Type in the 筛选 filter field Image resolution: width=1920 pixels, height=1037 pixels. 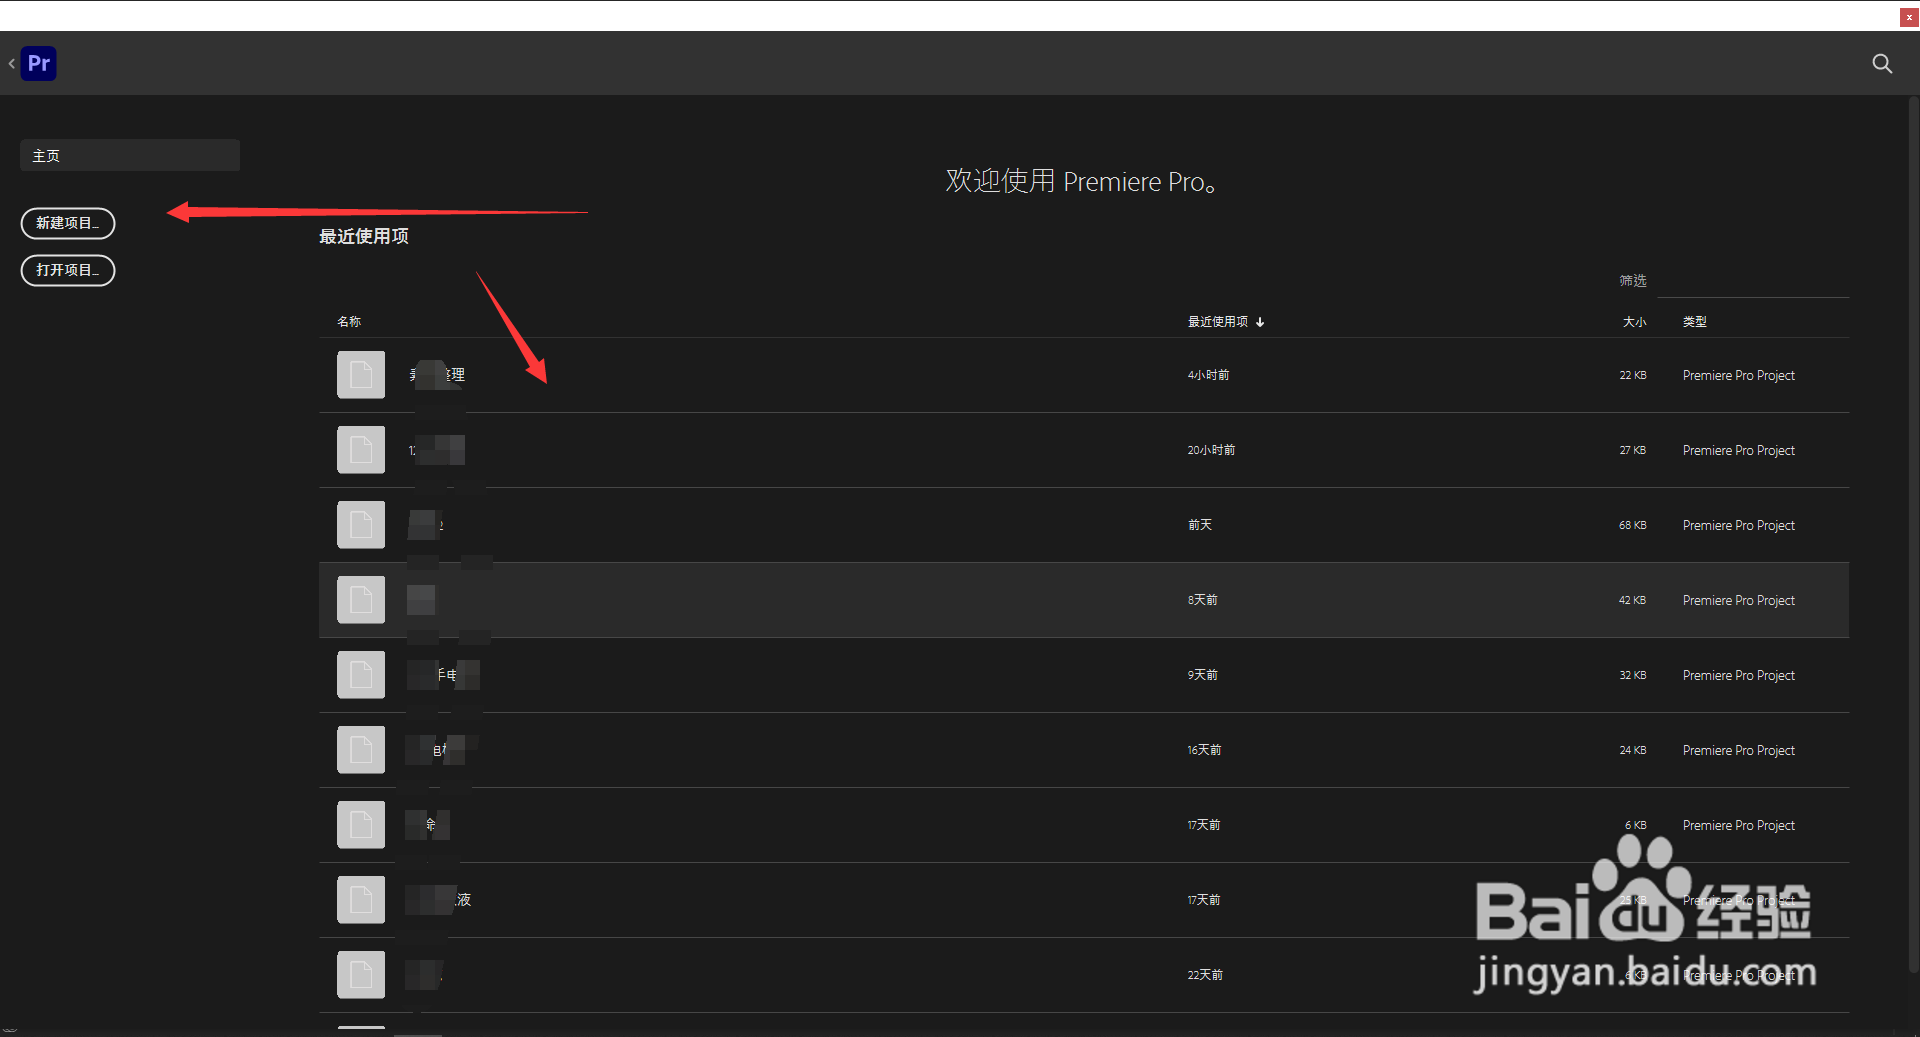(1753, 281)
